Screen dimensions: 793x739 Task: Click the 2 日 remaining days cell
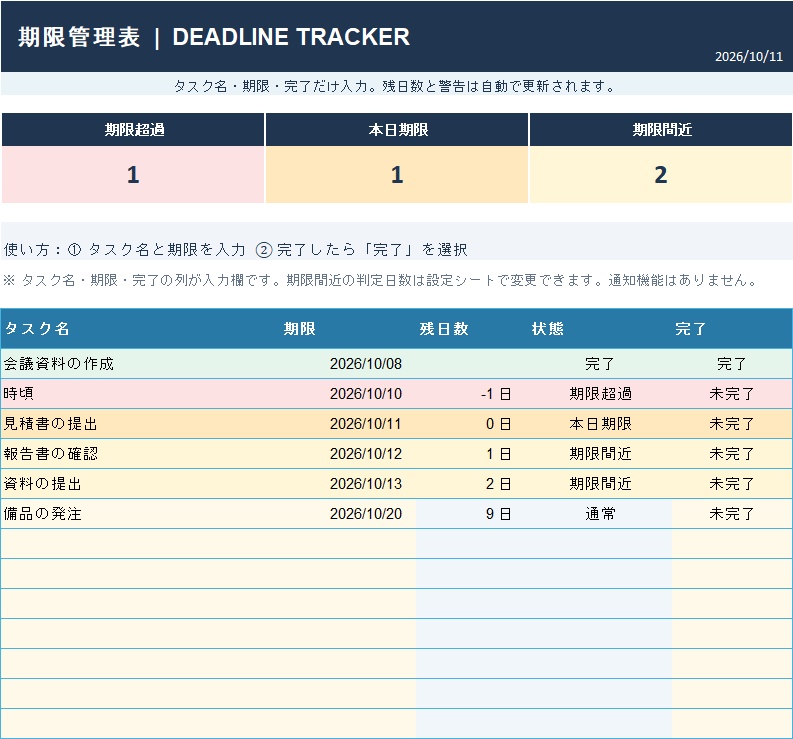pos(471,484)
